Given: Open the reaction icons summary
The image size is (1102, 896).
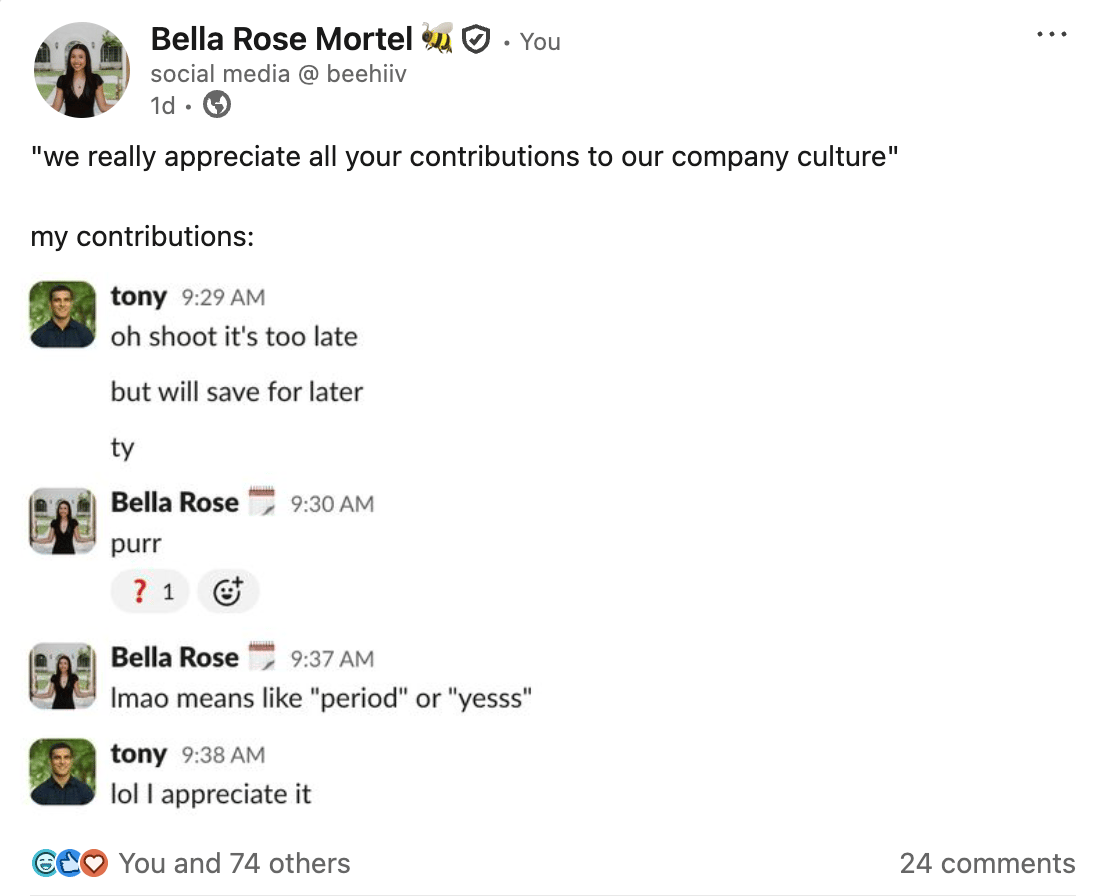Looking at the screenshot, I should 70,863.
